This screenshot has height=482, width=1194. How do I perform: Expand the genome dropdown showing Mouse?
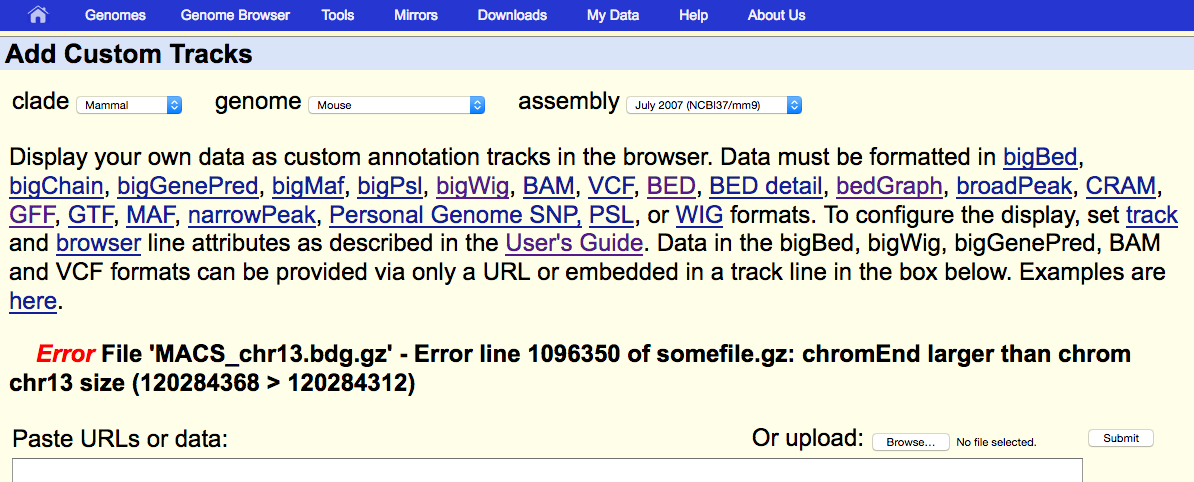[397, 105]
